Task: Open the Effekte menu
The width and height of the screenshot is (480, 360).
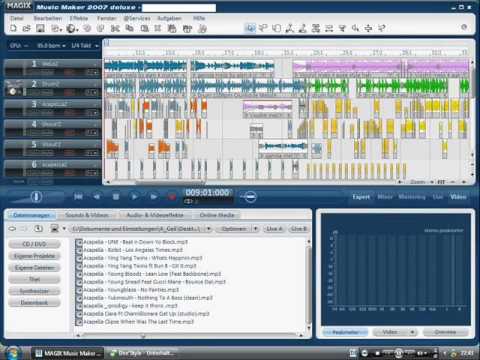Action: [79, 18]
